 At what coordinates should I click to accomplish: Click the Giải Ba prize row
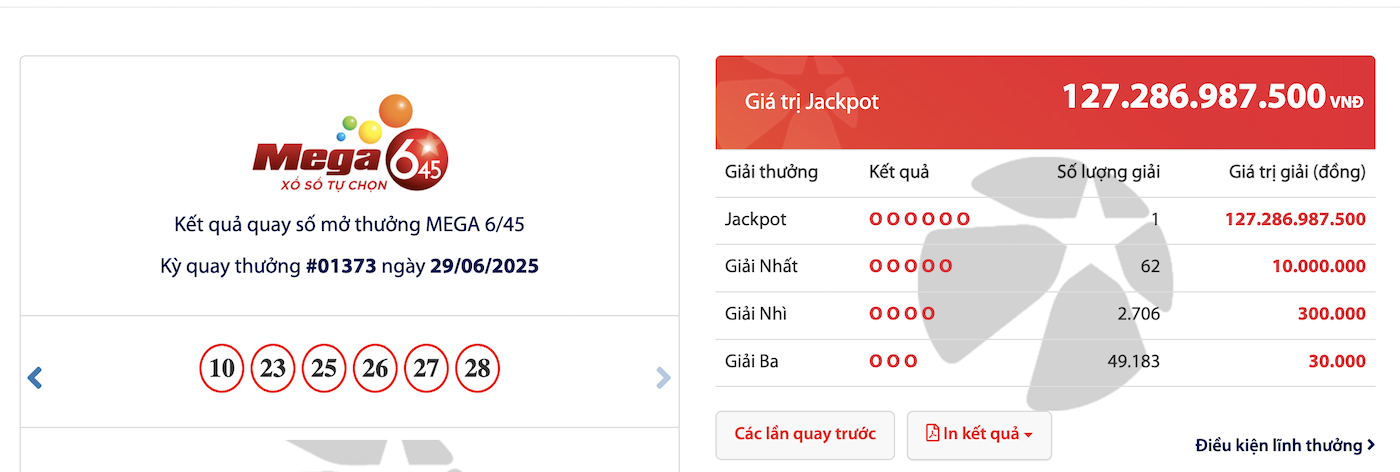pos(1045,362)
